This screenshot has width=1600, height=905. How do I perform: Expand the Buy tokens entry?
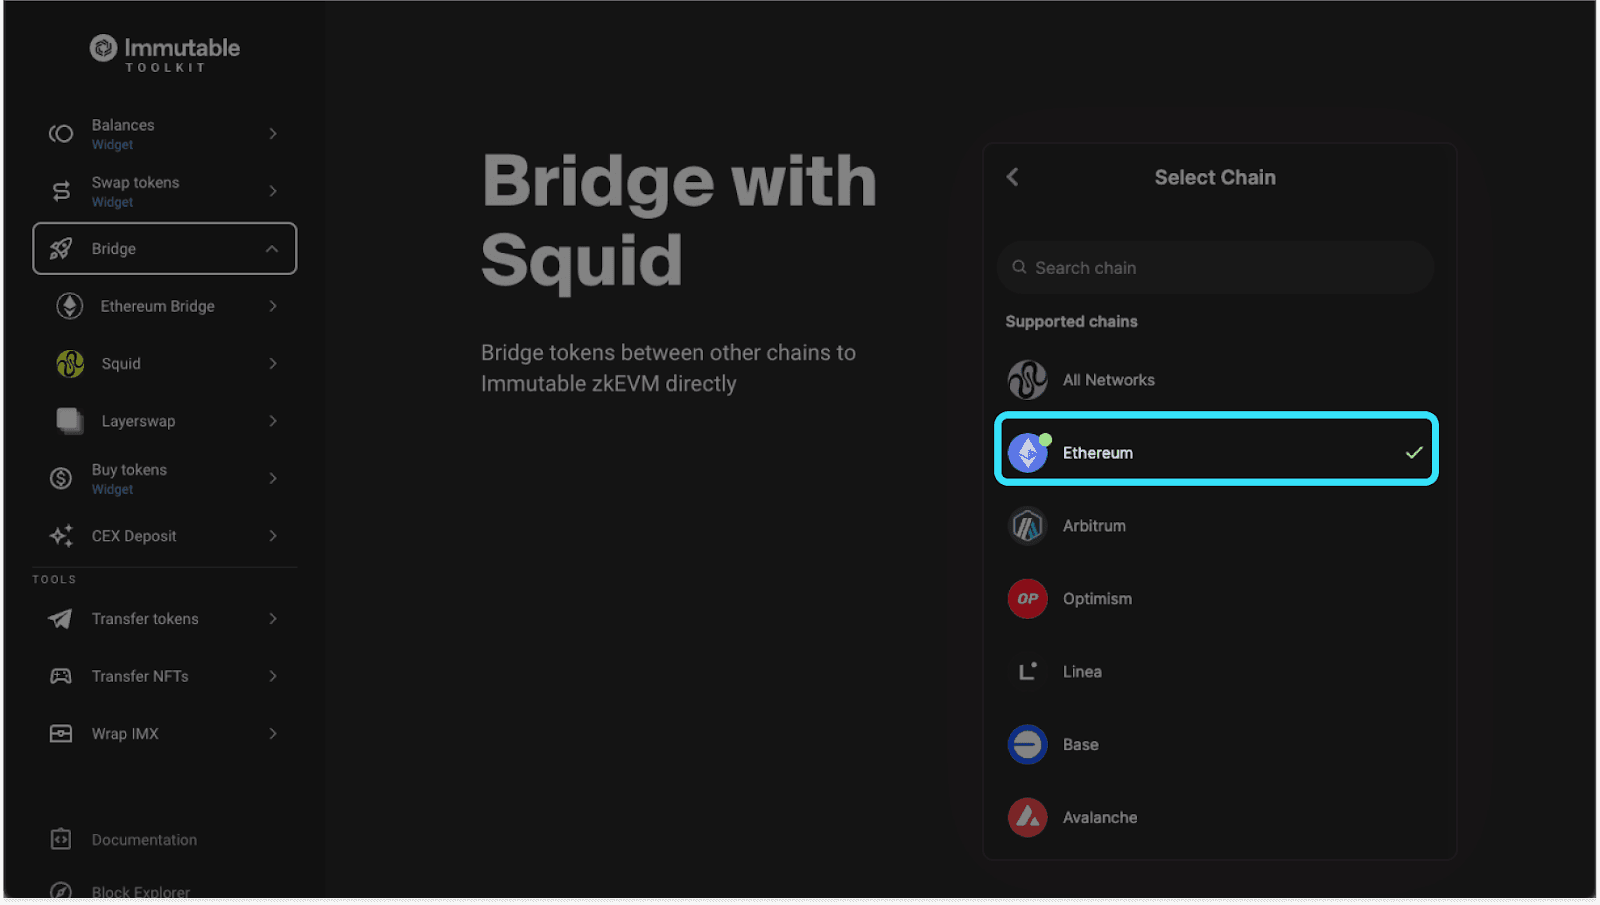pos(273,478)
